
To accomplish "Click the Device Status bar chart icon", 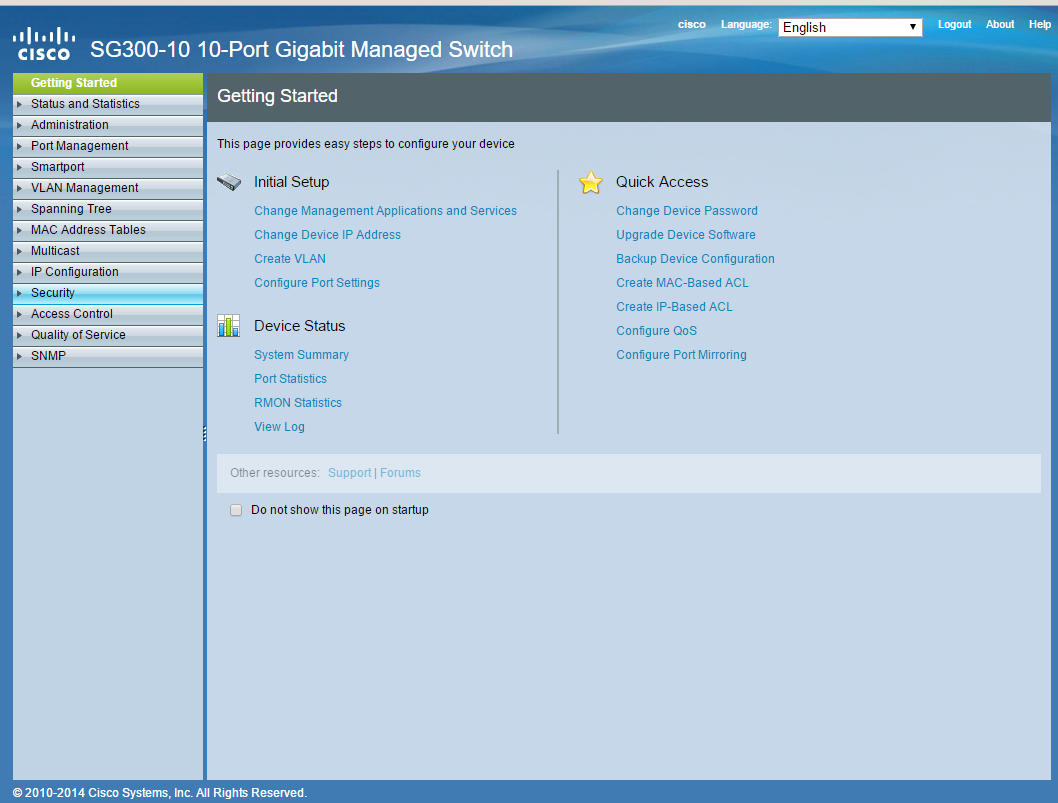I will (229, 326).
